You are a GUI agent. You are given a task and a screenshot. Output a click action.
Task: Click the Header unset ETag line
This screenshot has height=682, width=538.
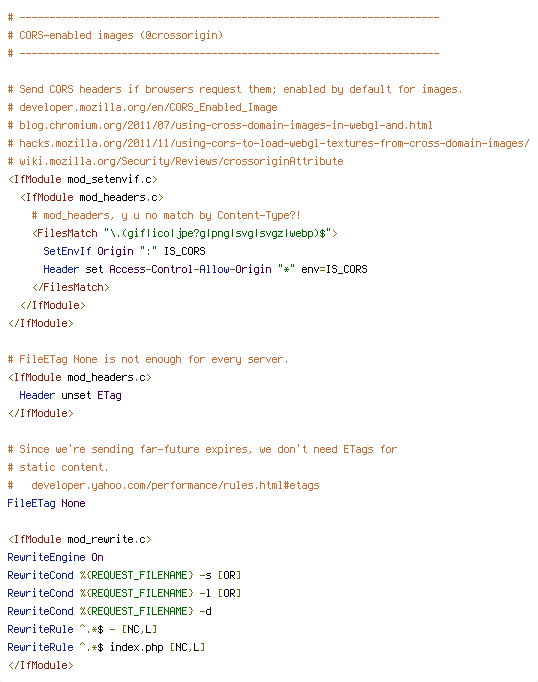click(x=70, y=395)
